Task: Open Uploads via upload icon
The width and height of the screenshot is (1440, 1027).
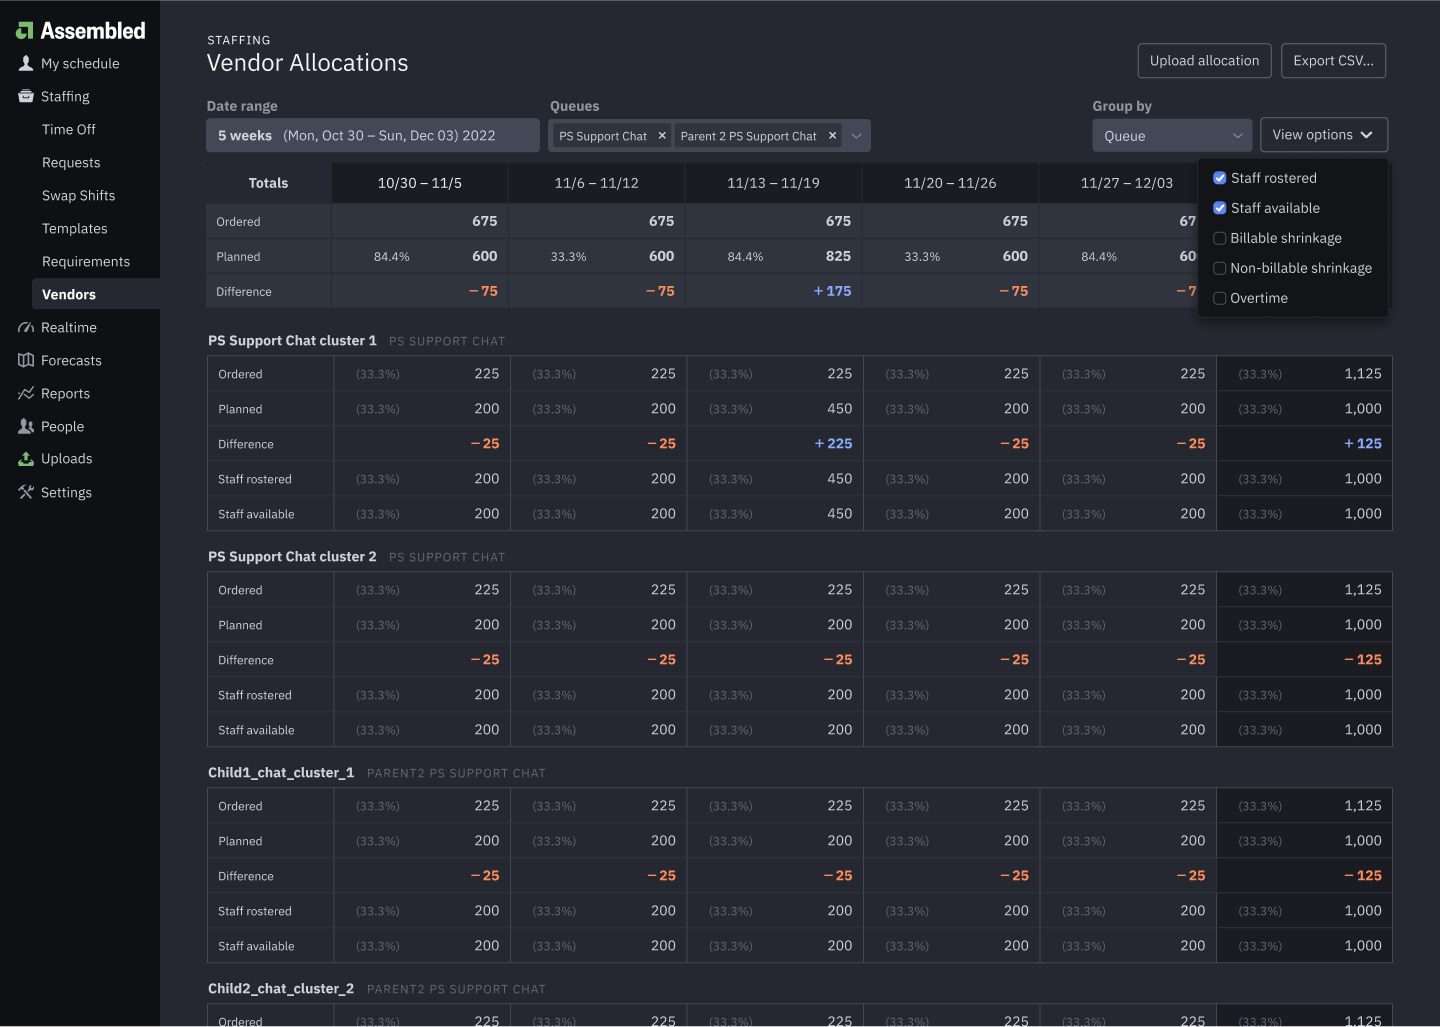Action: (x=26, y=459)
